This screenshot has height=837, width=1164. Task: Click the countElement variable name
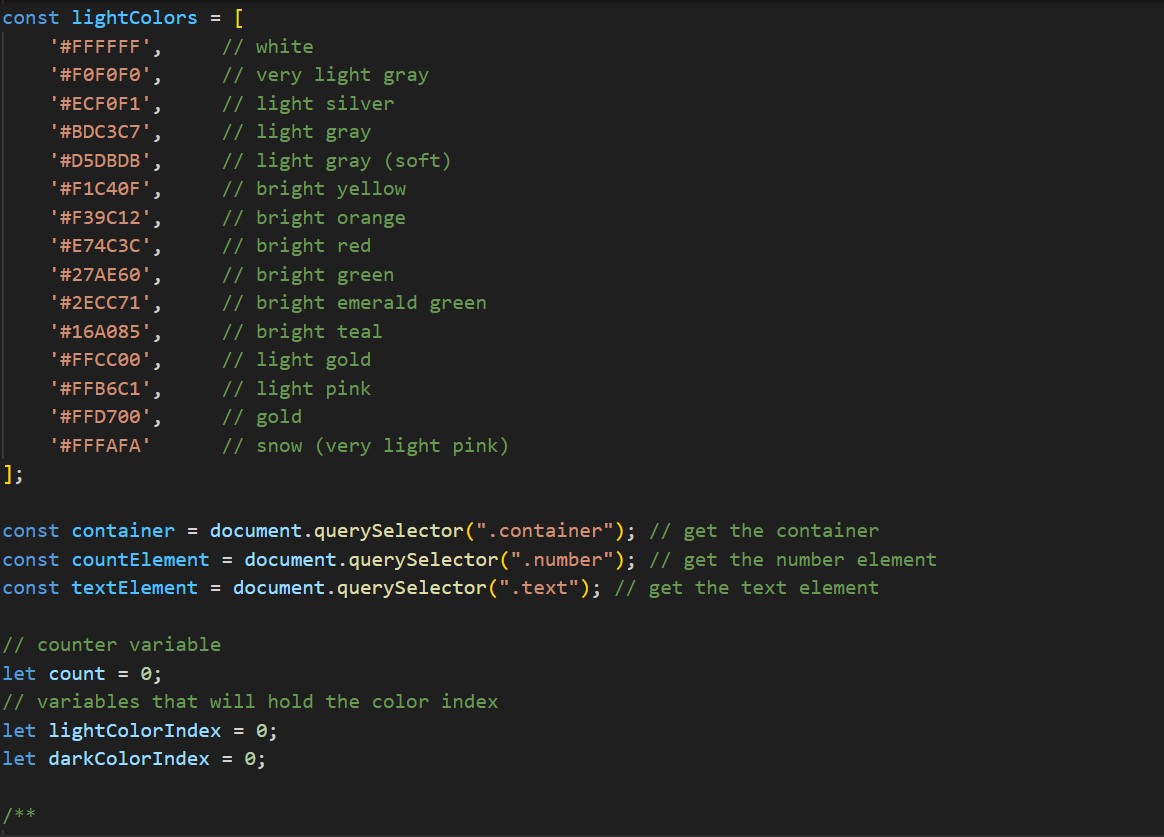tap(140, 560)
